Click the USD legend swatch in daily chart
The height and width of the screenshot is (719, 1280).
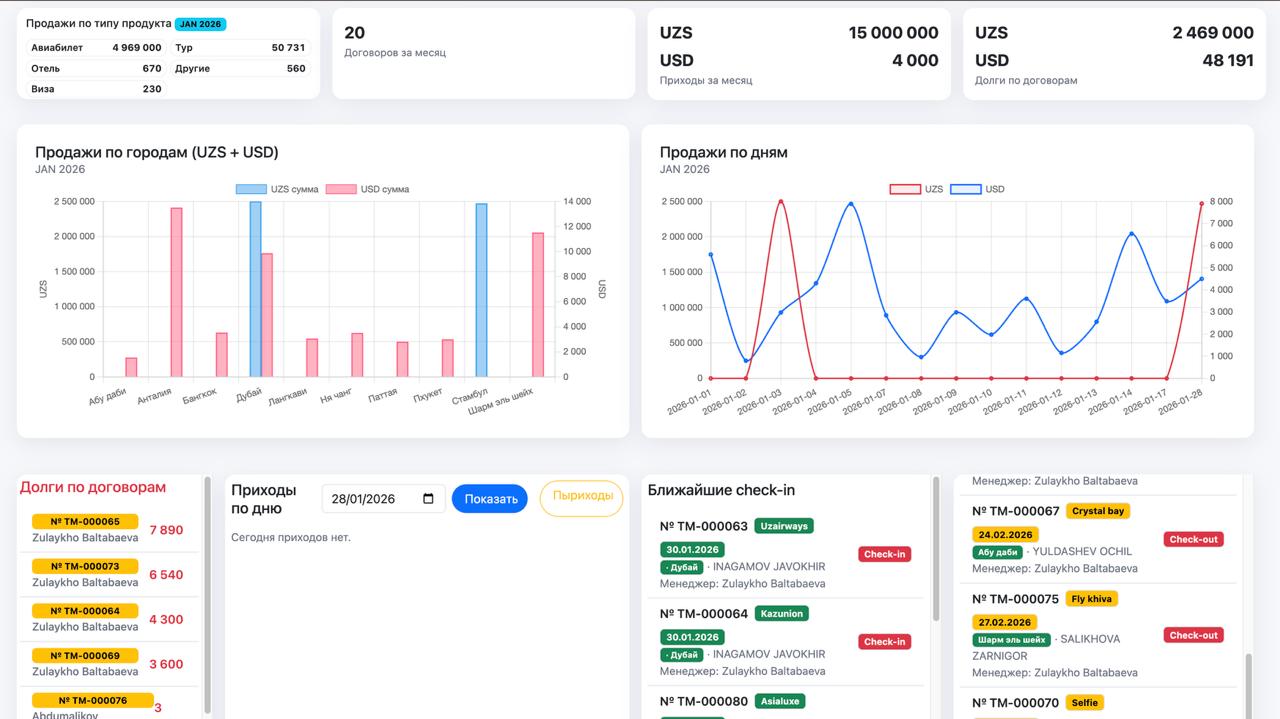[x=965, y=189]
